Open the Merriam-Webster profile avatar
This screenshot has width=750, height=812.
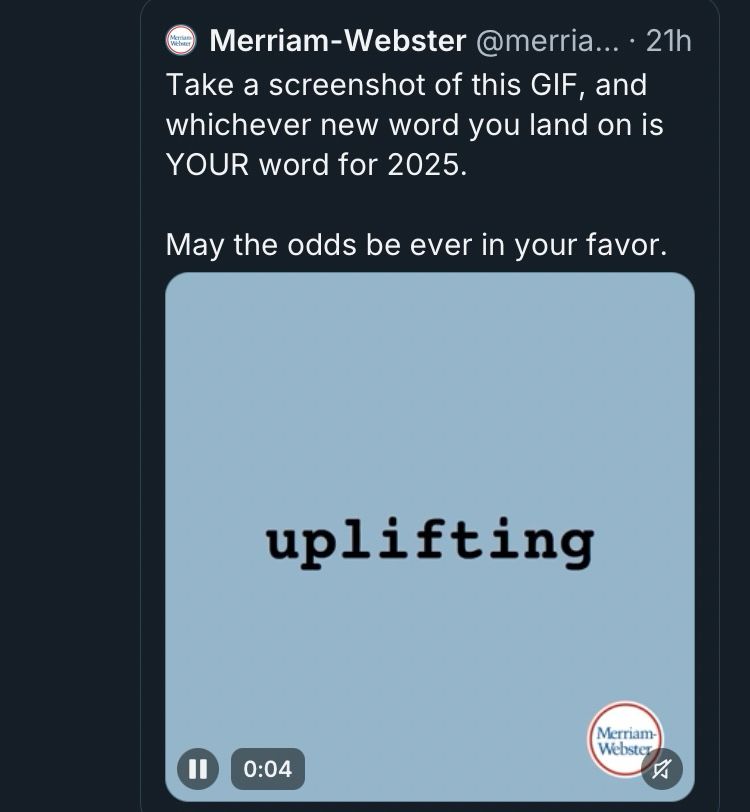(x=180, y=40)
